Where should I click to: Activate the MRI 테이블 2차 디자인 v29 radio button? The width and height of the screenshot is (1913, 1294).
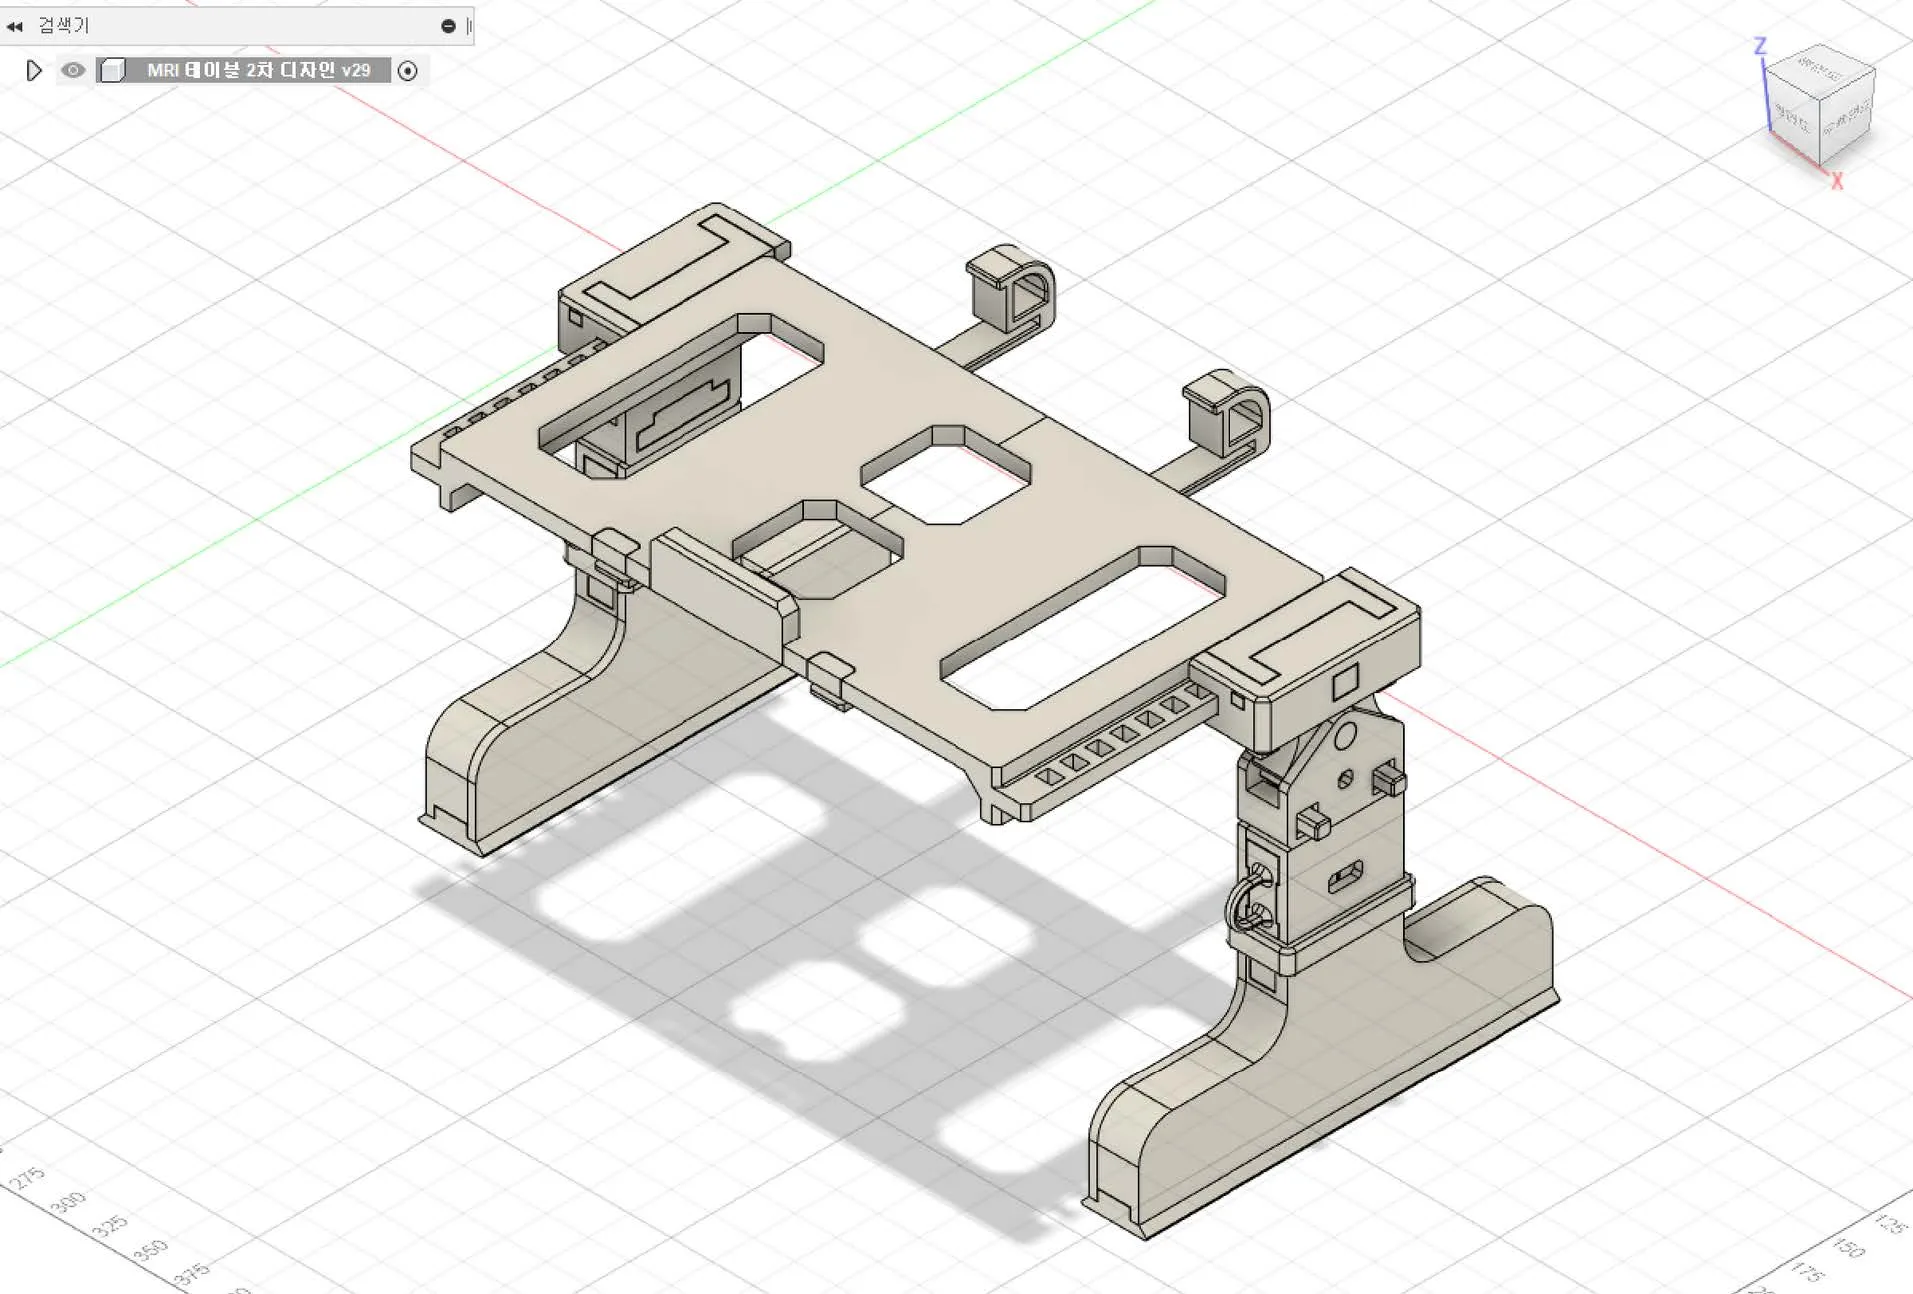[x=407, y=71]
